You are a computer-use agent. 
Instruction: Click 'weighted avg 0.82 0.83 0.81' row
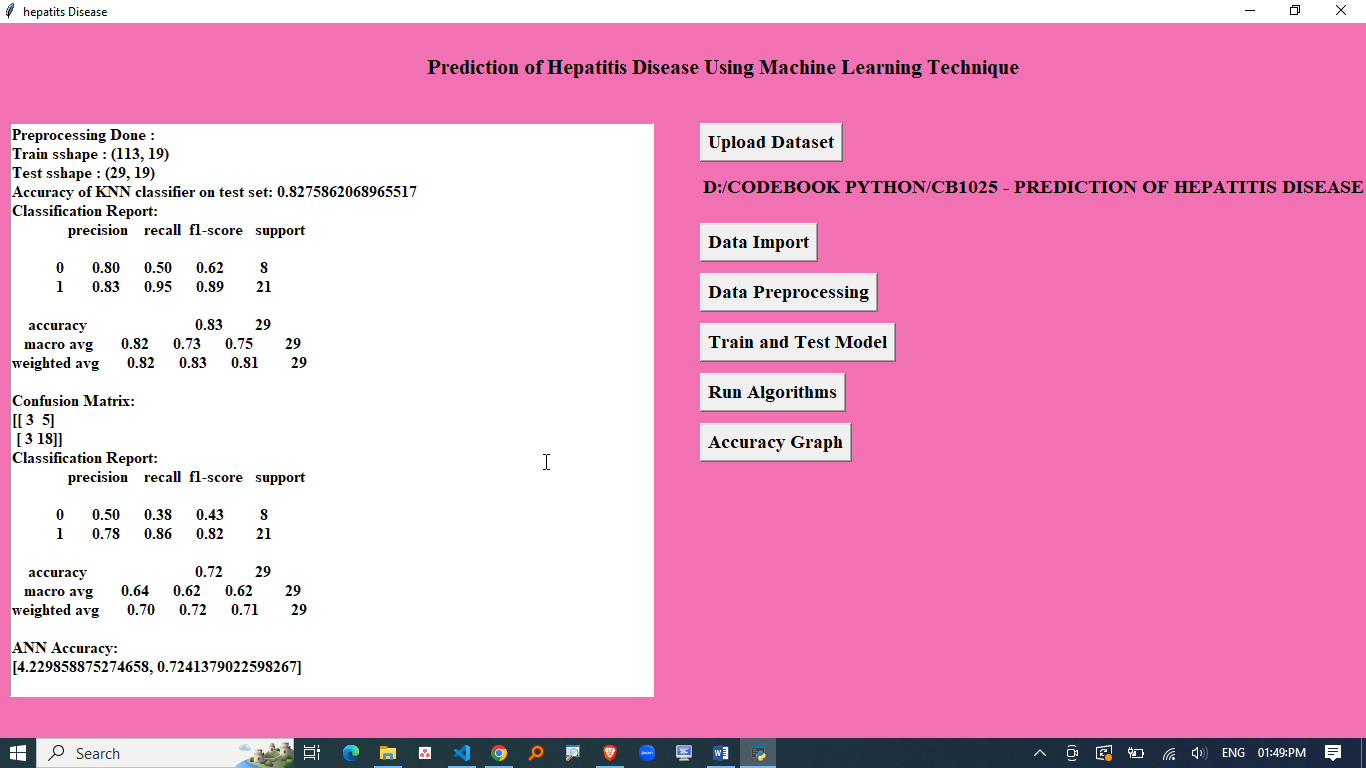160,363
